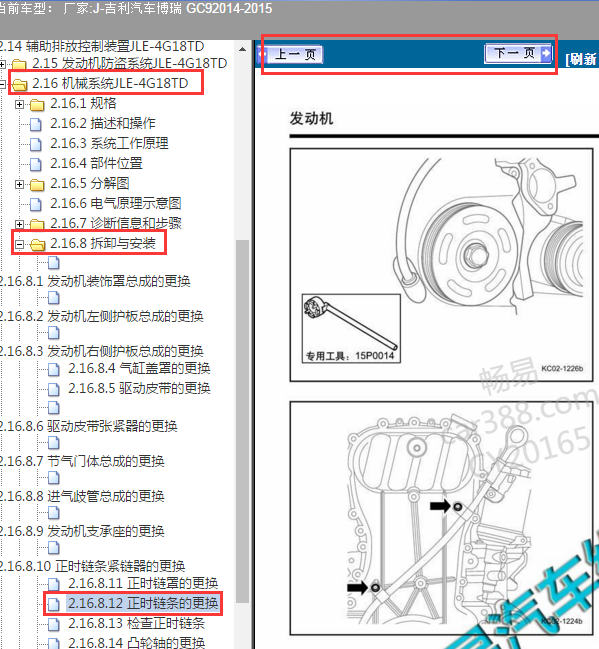Image resolution: width=599 pixels, height=649 pixels.
Task: Collapse the 2.16.8 拆卸与安装 node
Action: [x=19, y=244]
